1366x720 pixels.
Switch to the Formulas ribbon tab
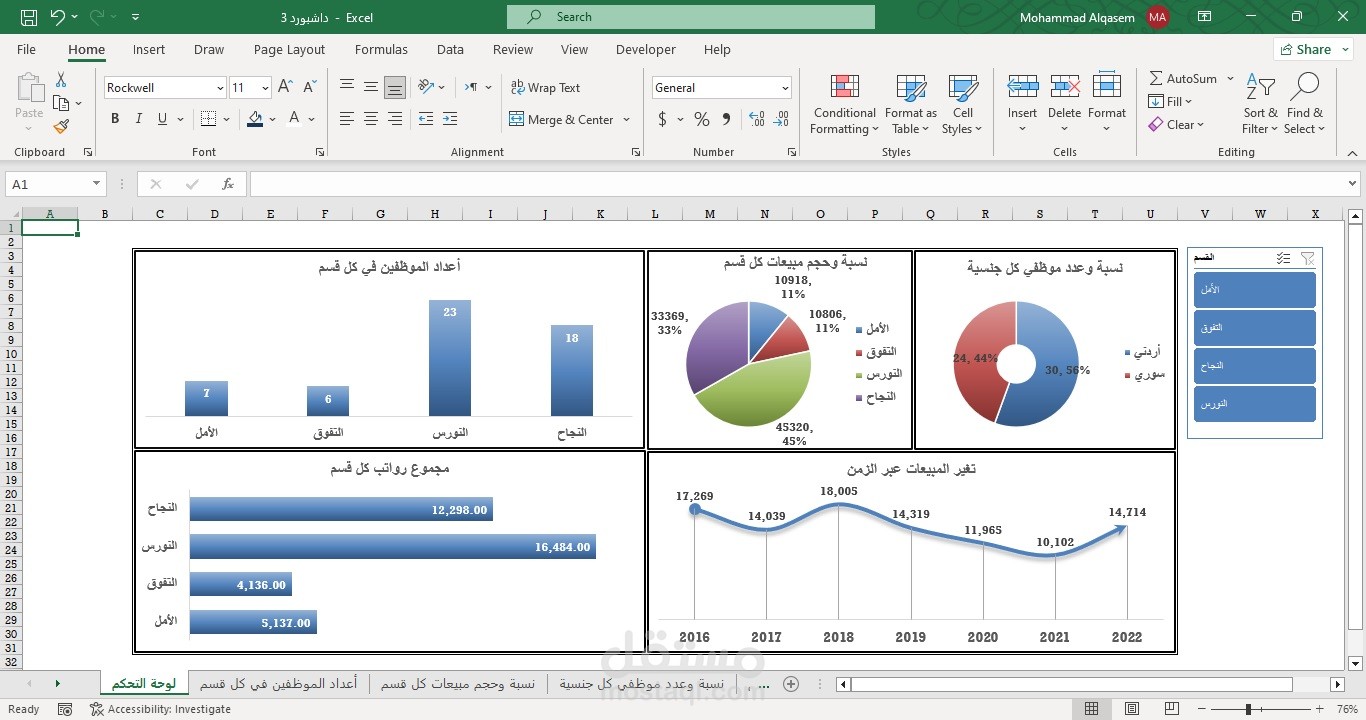(x=381, y=49)
